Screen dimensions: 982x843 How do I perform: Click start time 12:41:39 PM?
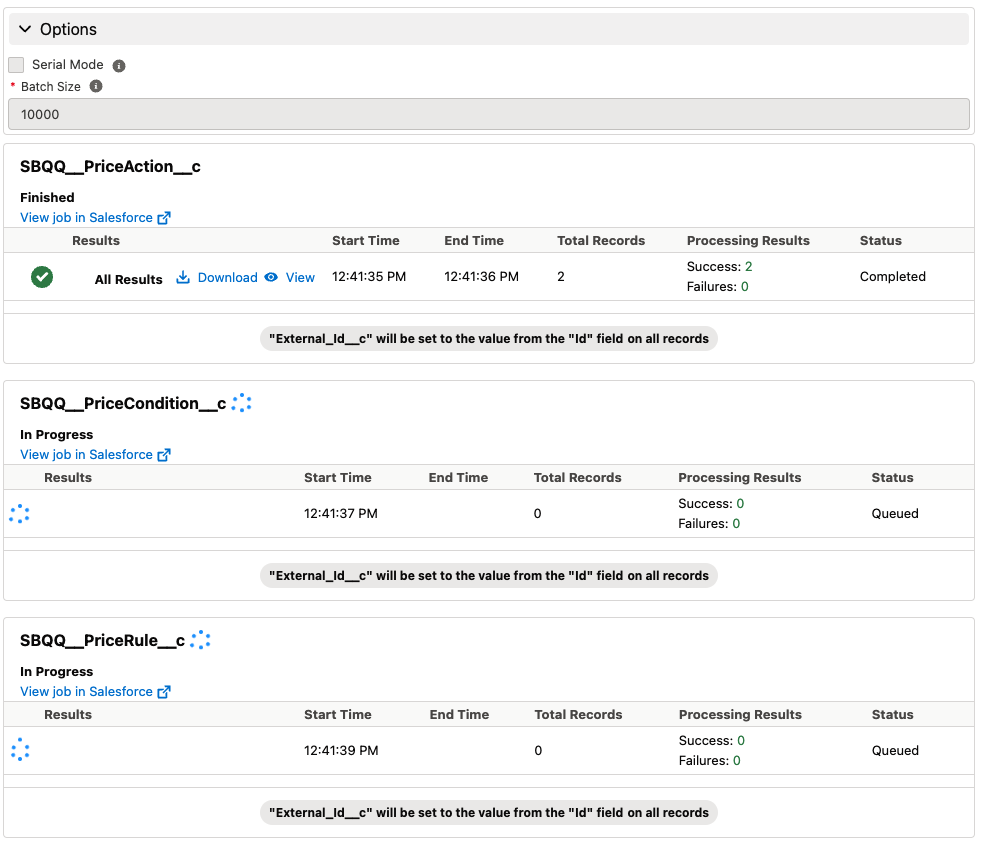click(x=341, y=750)
